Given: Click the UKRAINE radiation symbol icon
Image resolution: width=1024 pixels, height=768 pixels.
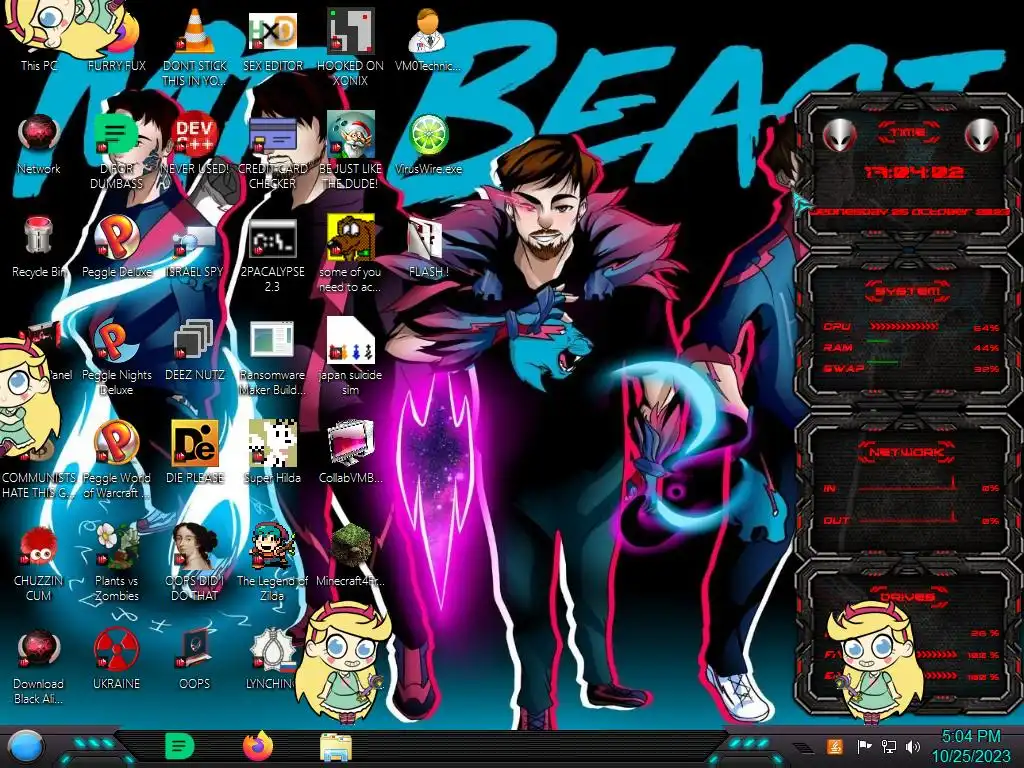Looking at the screenshot, I should pyautogui.click(x=117, y=649).
